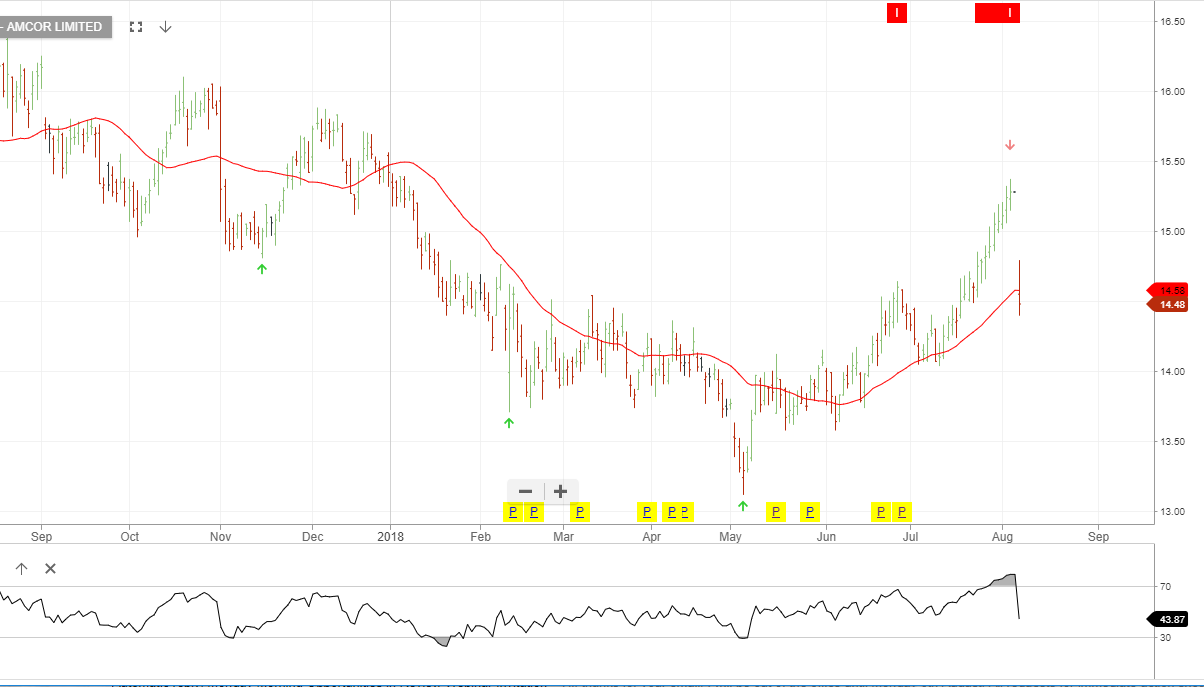Zoom out with the minus button
The height and width of the screenshot is (687, 1204).
(x=525, y=491)
